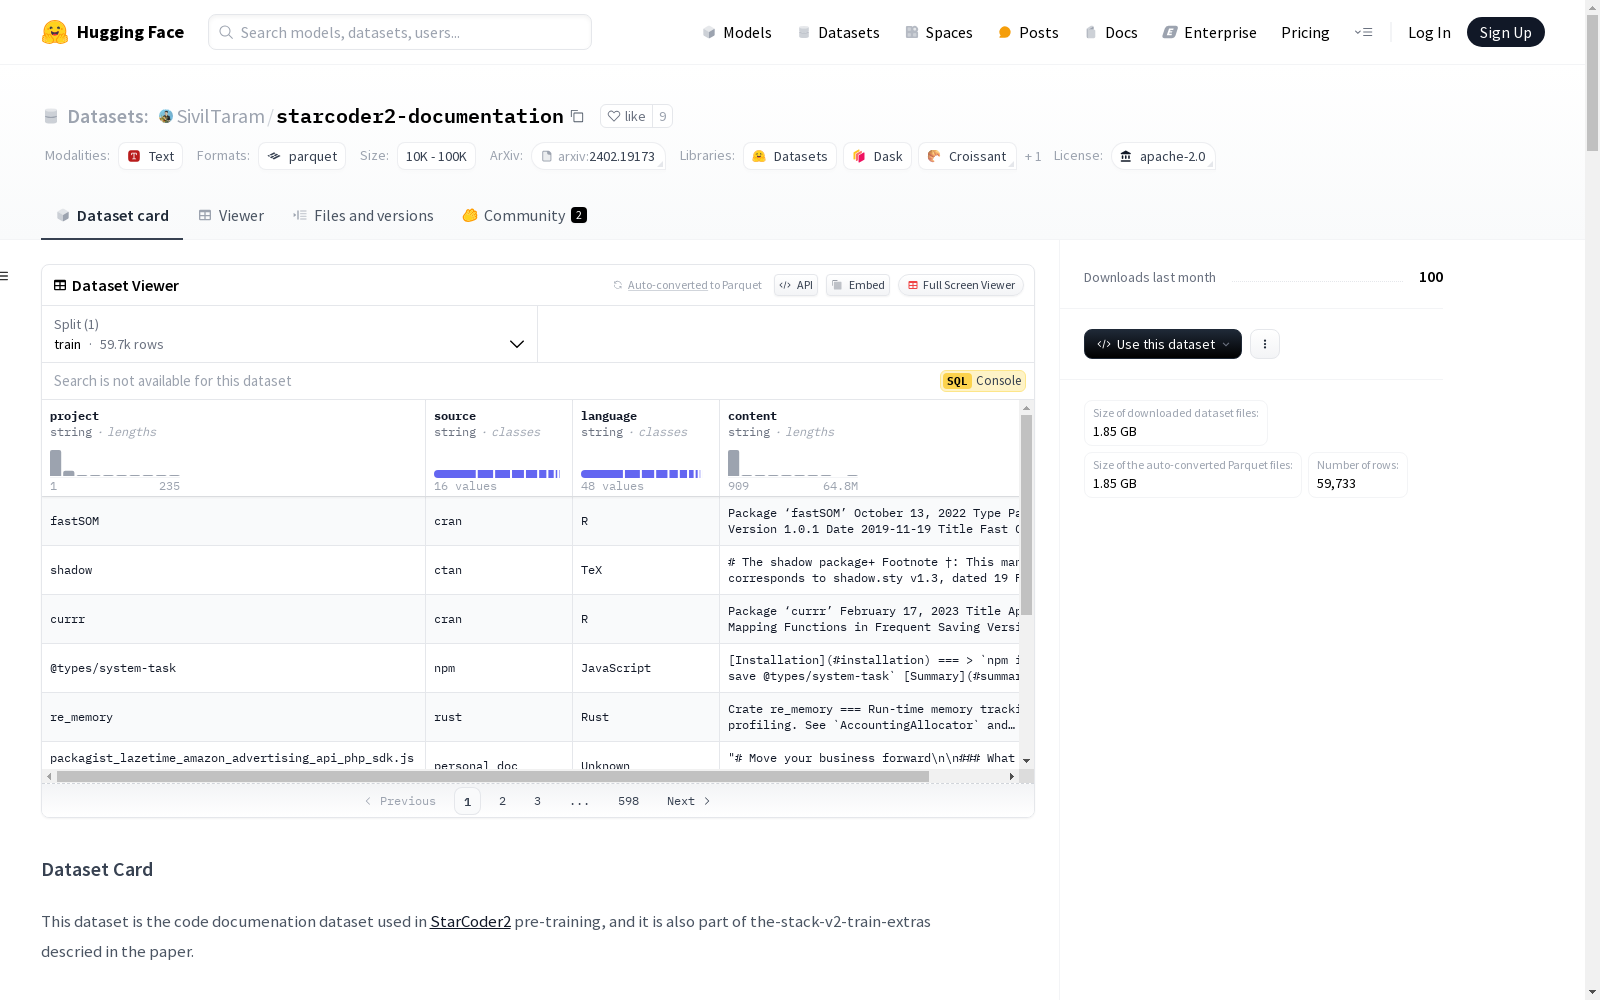The height and width of the screenshot is (1000, 1600).
Task: Open the left sidebar table-of-contents icon
Action: [5, 276]
